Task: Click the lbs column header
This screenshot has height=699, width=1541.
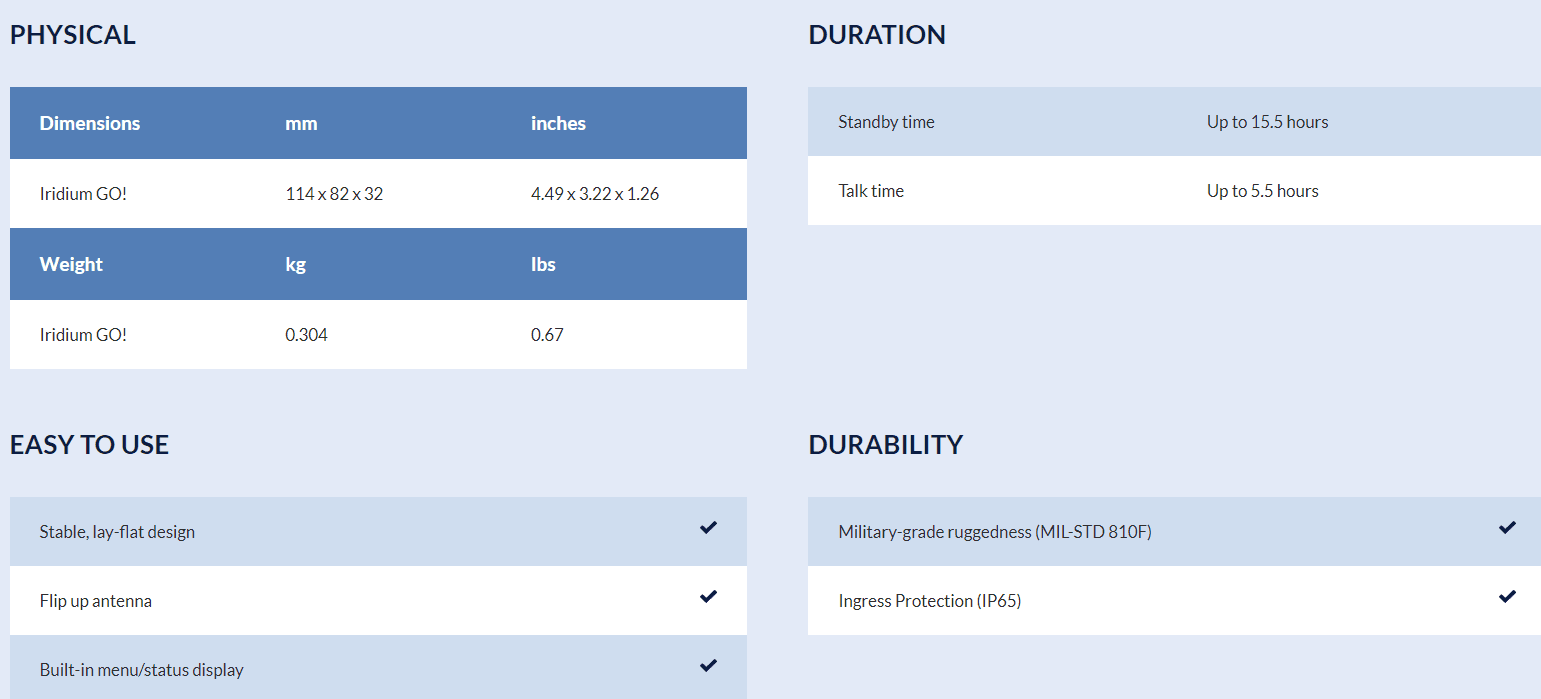Action: click(543, 264)
